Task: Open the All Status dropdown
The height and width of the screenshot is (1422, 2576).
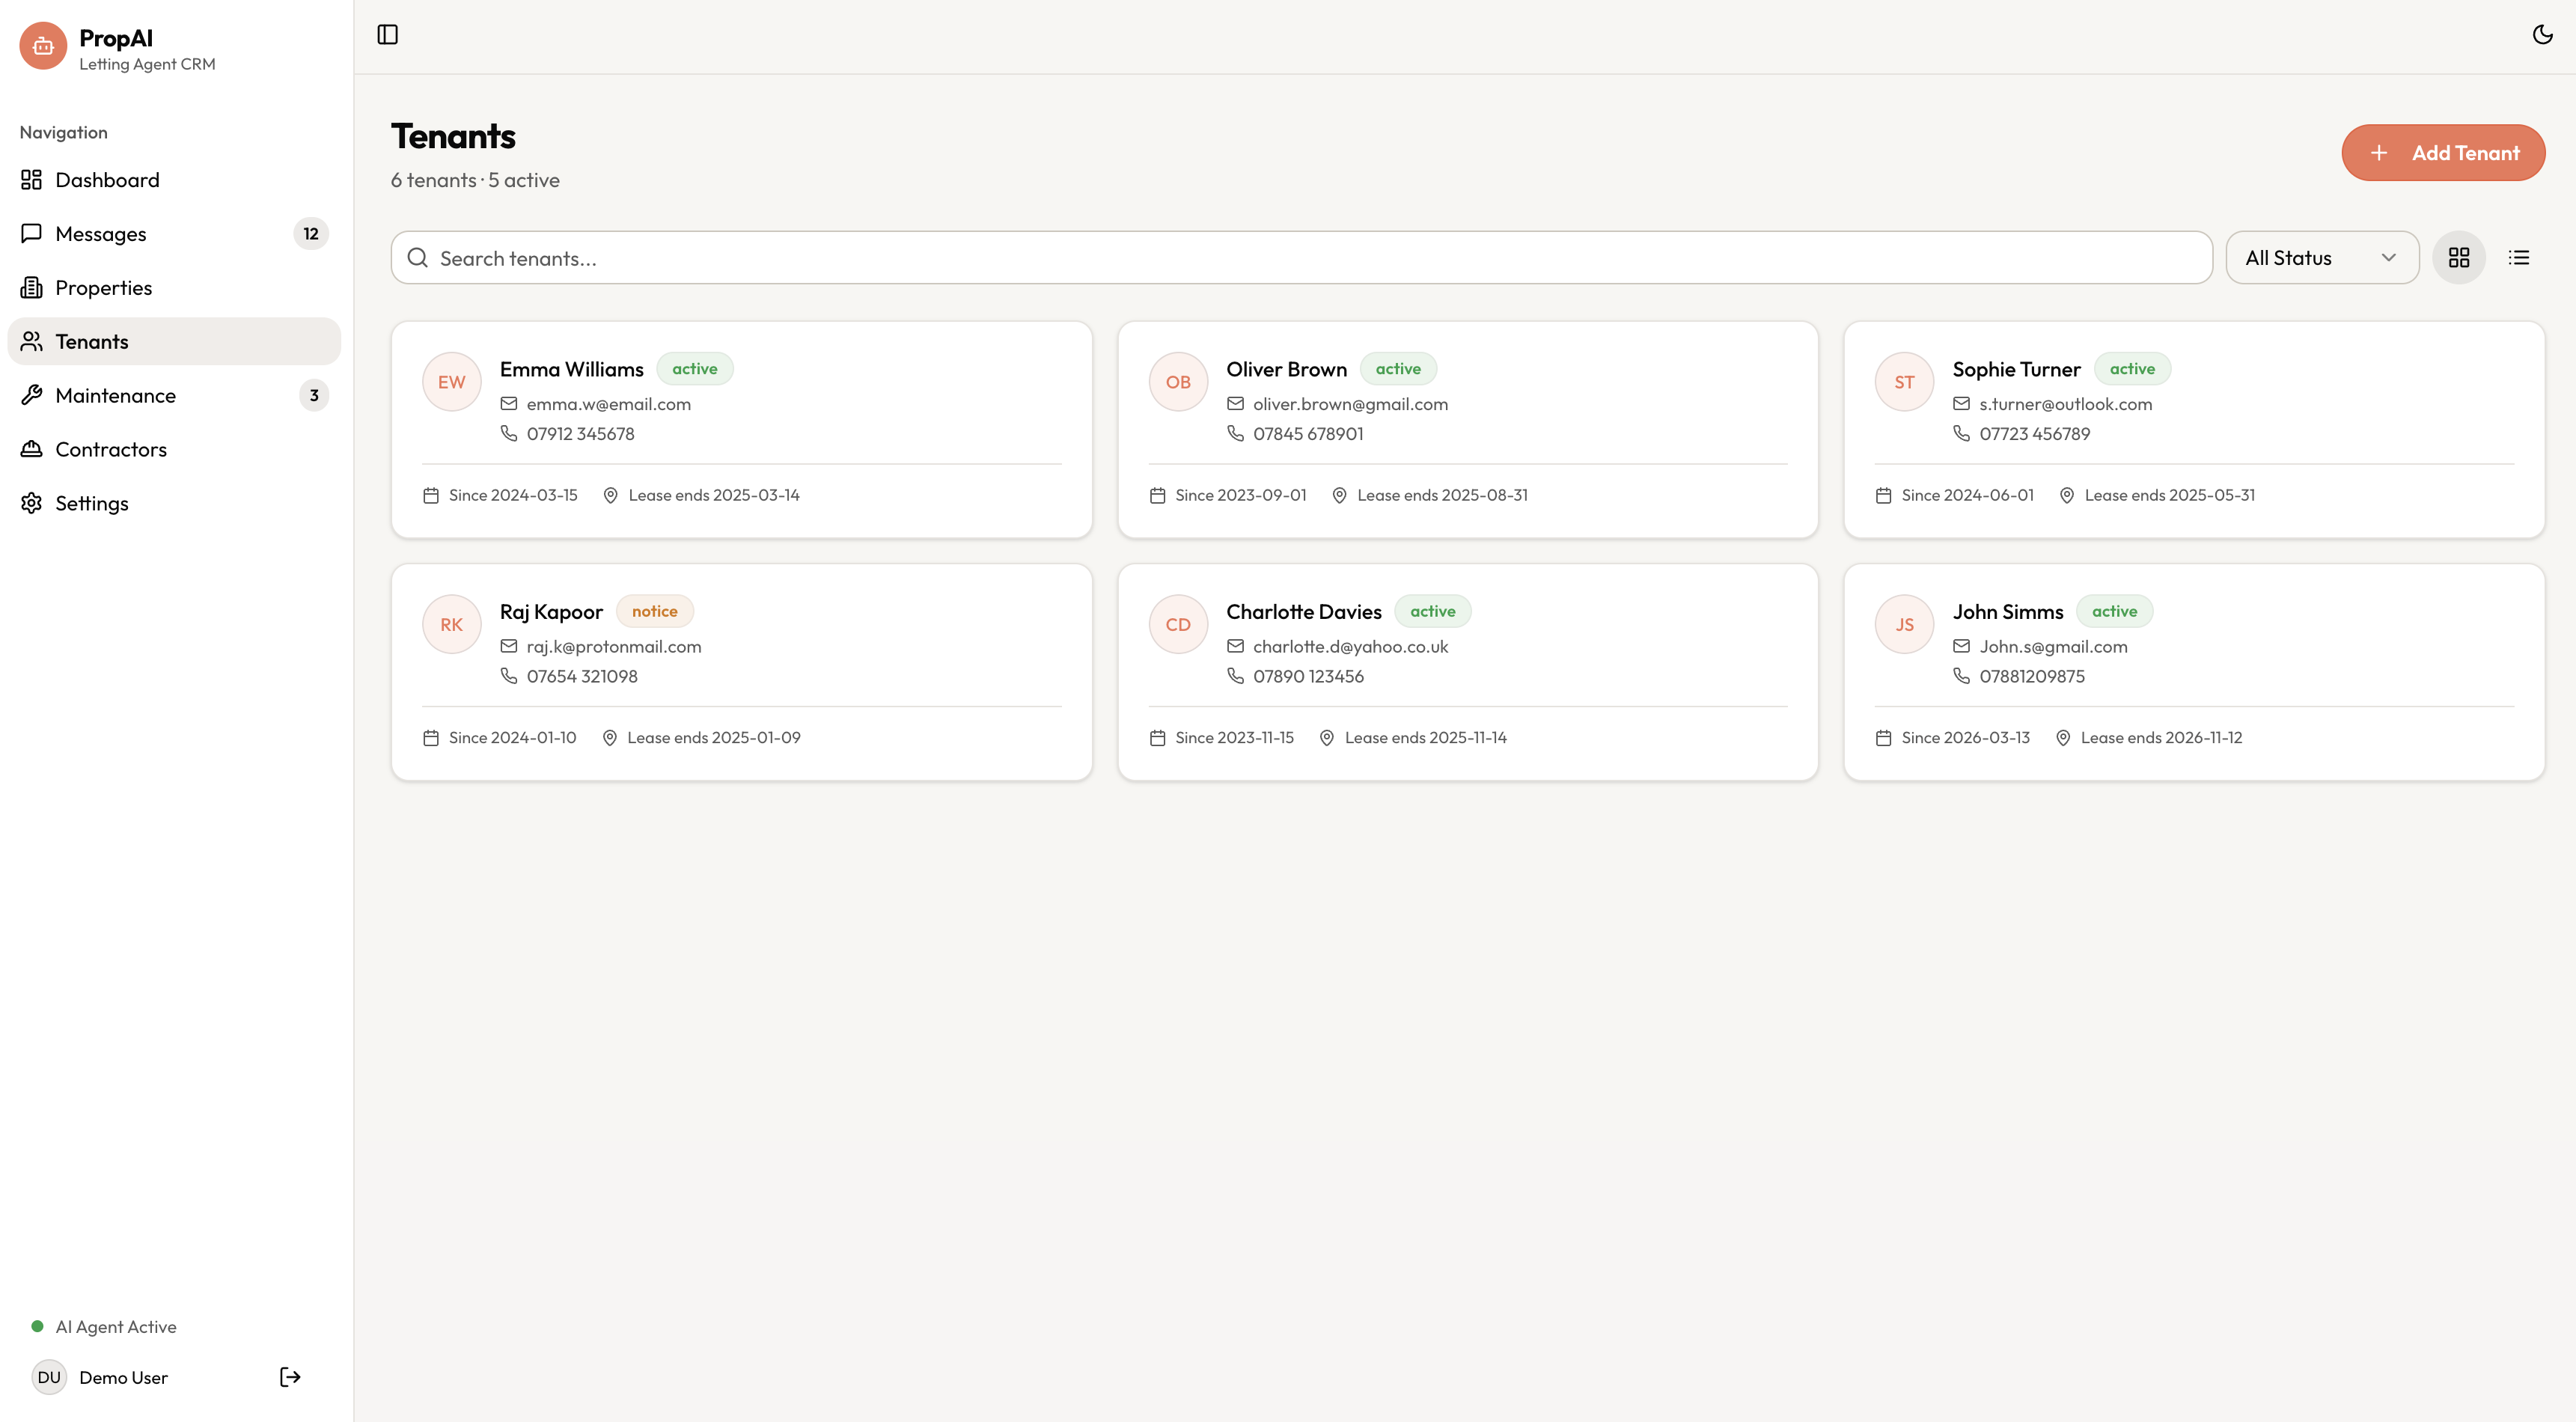Action: coord(2321,258)
